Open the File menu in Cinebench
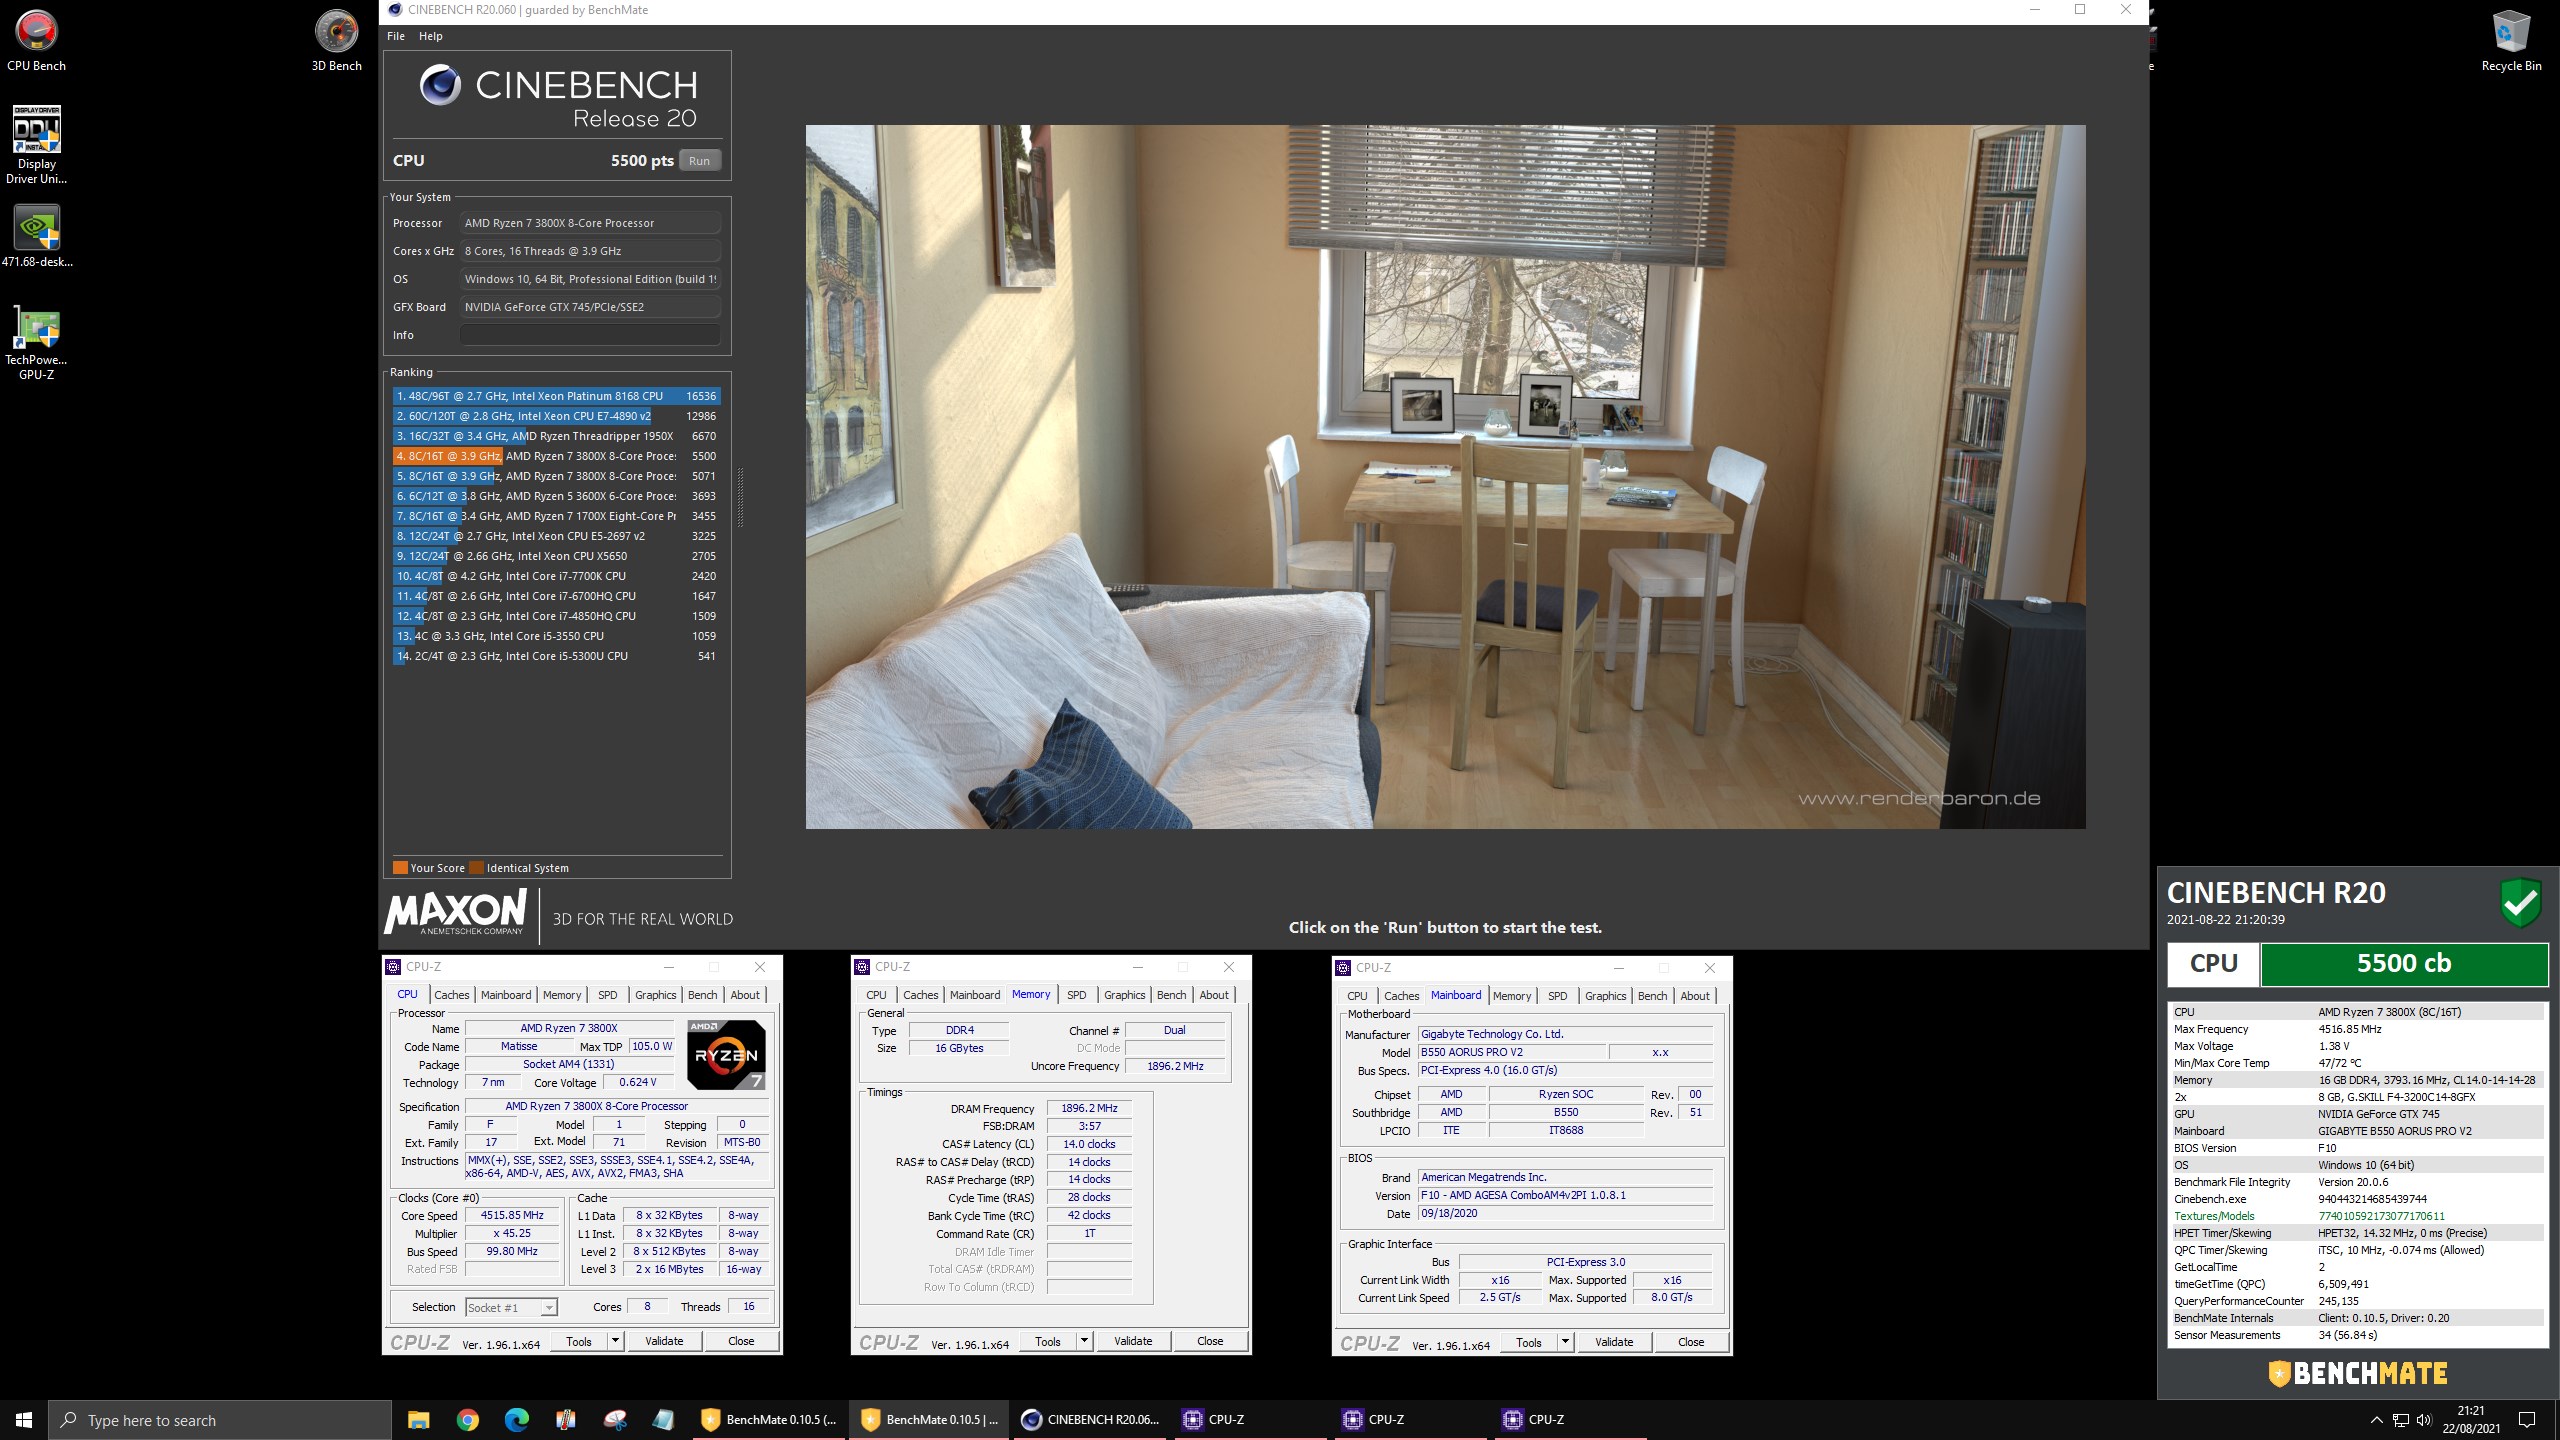 (x=396, y=36)
